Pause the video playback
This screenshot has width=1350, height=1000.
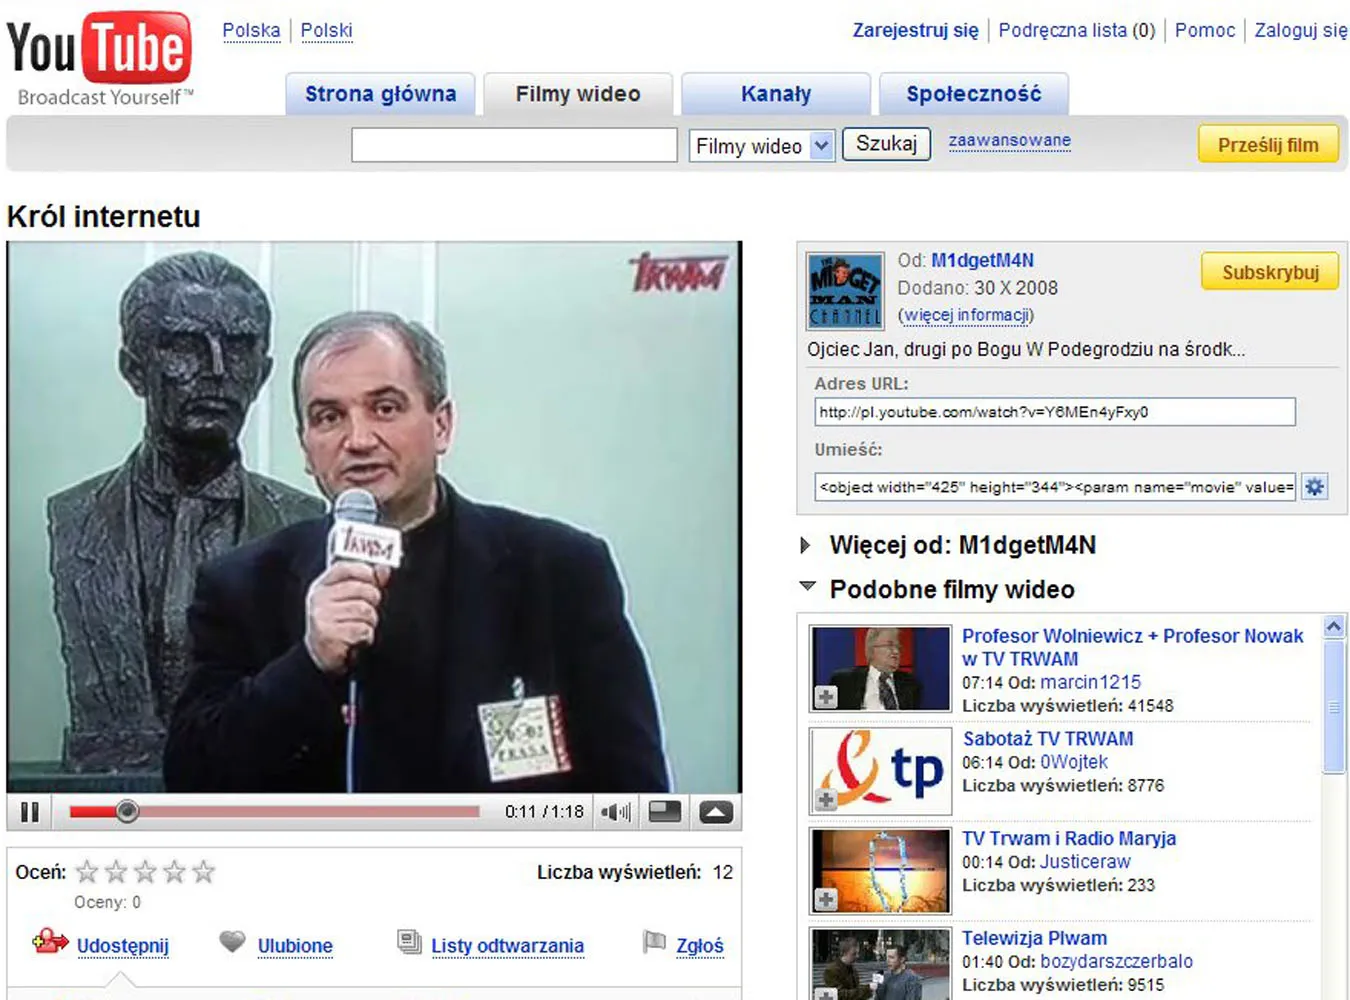click(x=30, y=812)
